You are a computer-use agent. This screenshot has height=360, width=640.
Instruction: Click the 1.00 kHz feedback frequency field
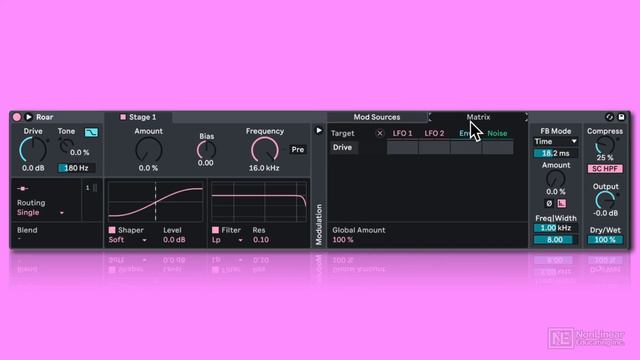[556, 228]
